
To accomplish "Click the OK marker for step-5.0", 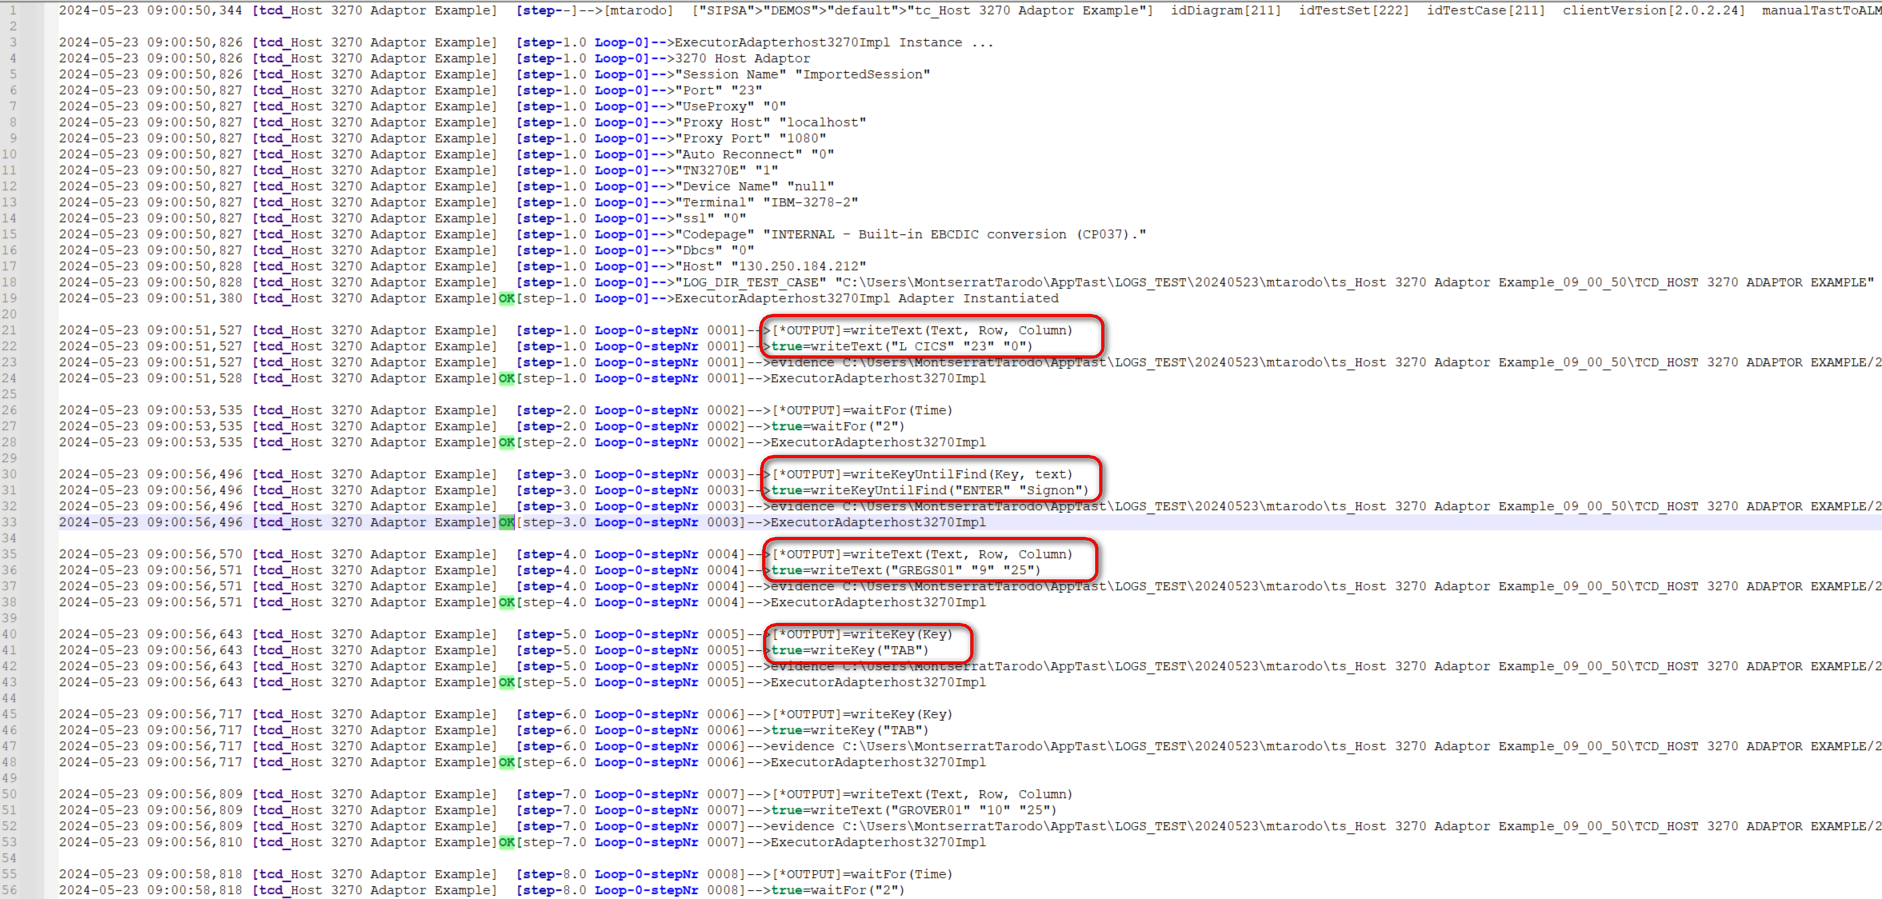I will (506, 682).
